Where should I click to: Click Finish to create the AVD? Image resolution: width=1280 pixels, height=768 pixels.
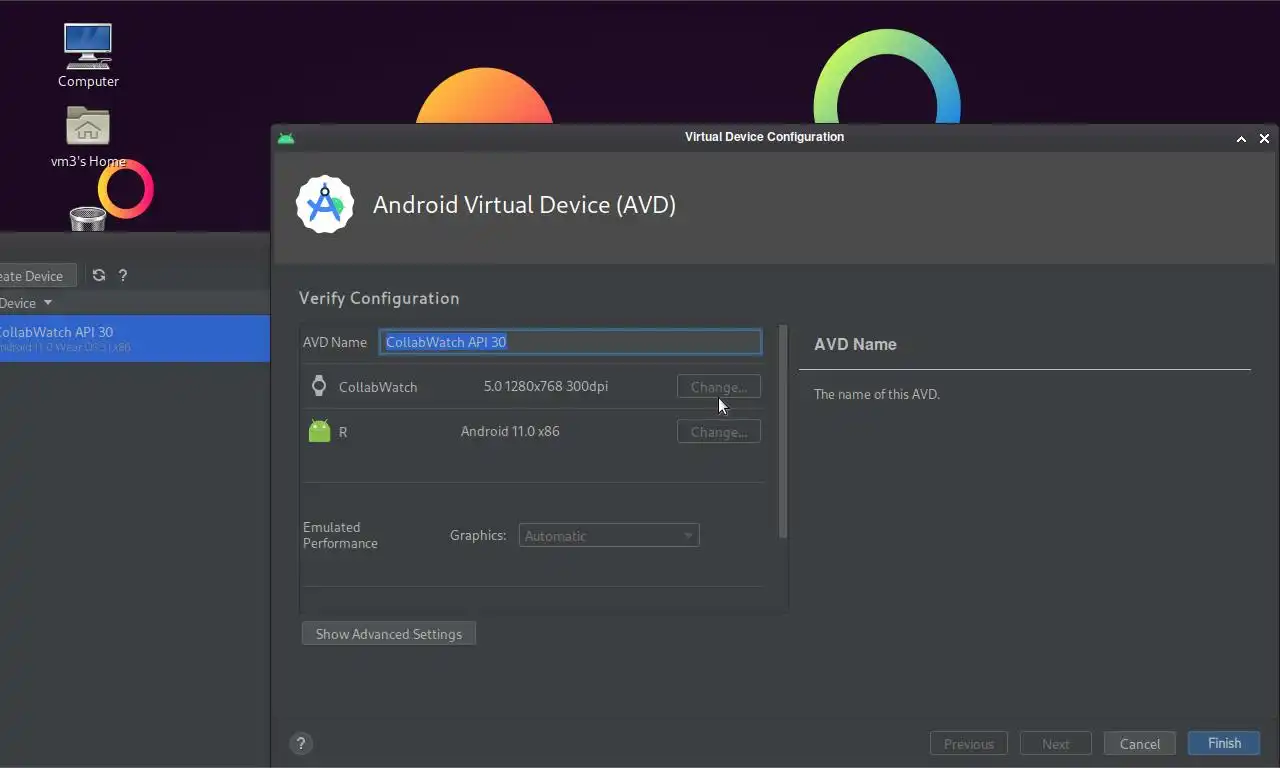point(1224,743)
